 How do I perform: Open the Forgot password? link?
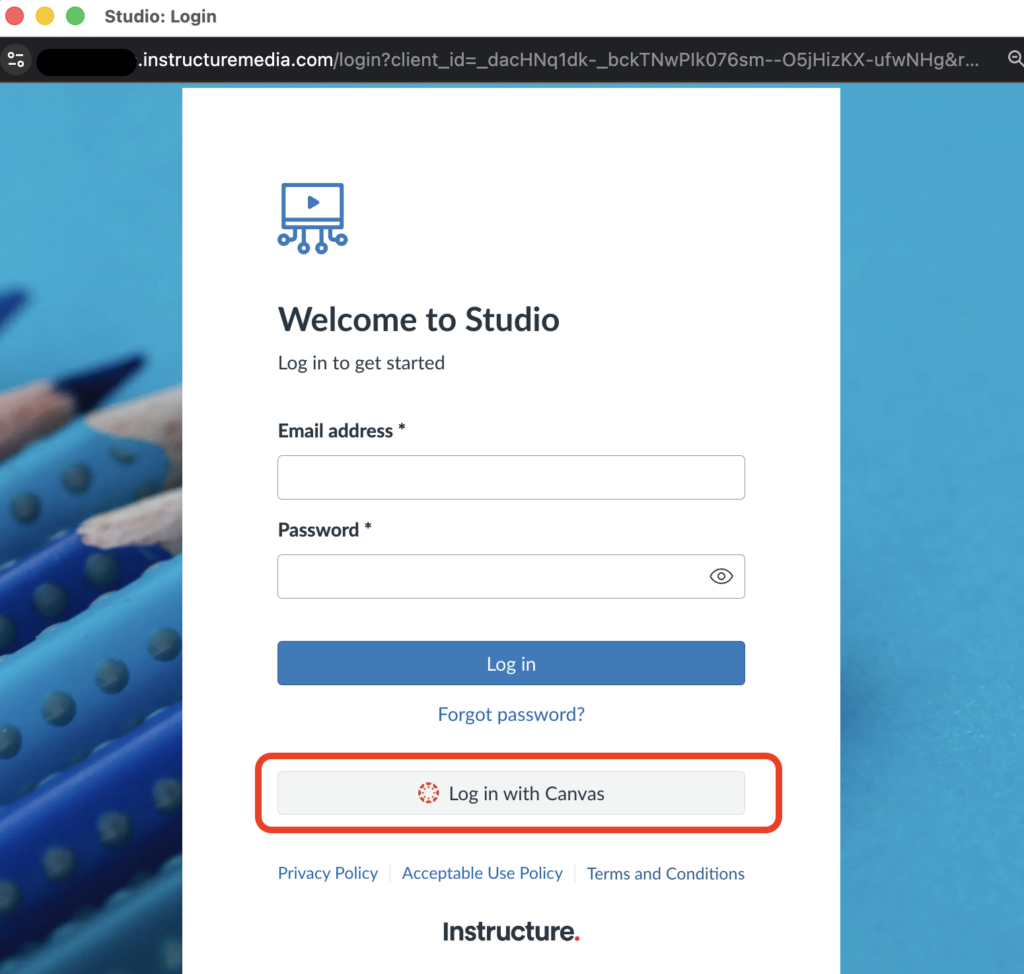511,714
